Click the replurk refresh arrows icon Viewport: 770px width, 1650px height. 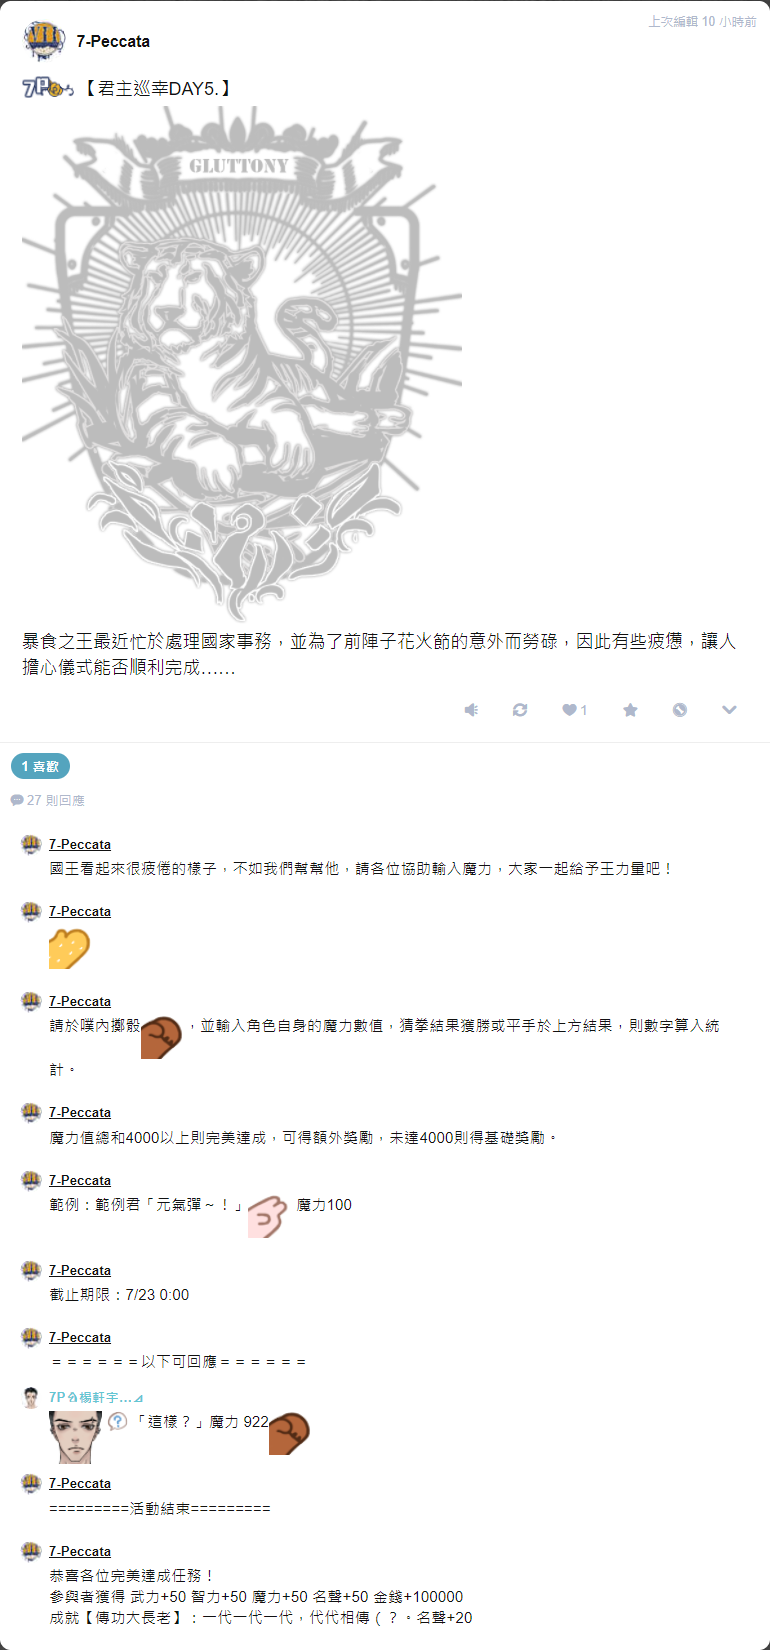click(x=520, y=710)
